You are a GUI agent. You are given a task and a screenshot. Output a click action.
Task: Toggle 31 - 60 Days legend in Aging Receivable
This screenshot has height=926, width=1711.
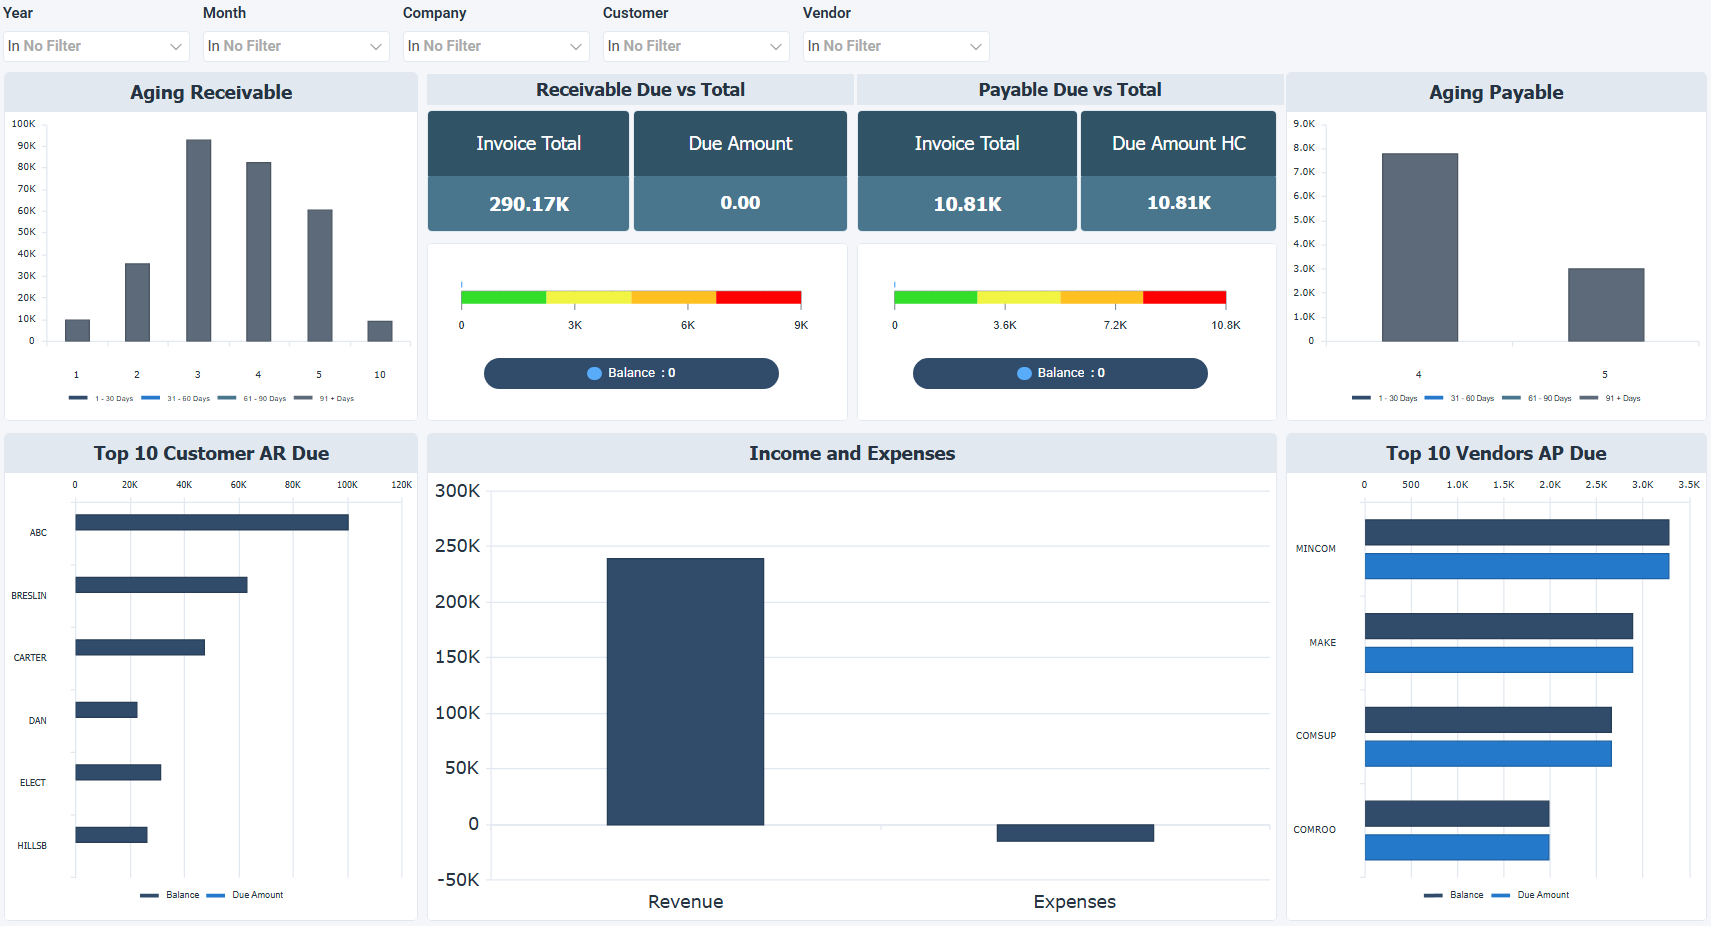pos(176,398)
